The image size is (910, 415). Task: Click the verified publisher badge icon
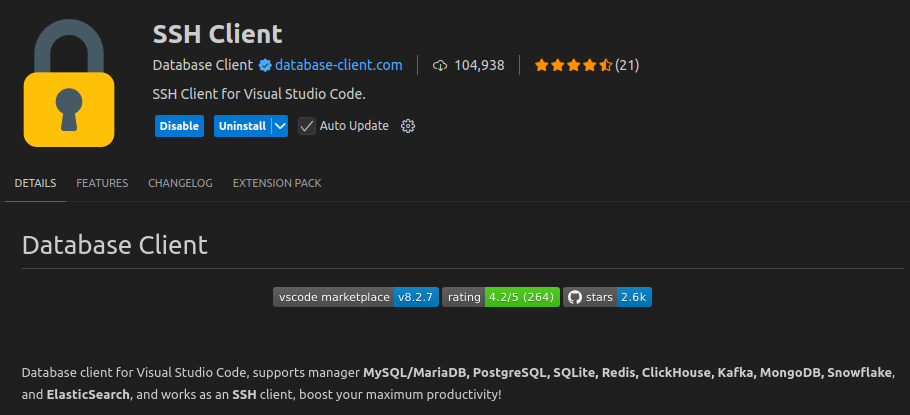[x=265, y=66]
